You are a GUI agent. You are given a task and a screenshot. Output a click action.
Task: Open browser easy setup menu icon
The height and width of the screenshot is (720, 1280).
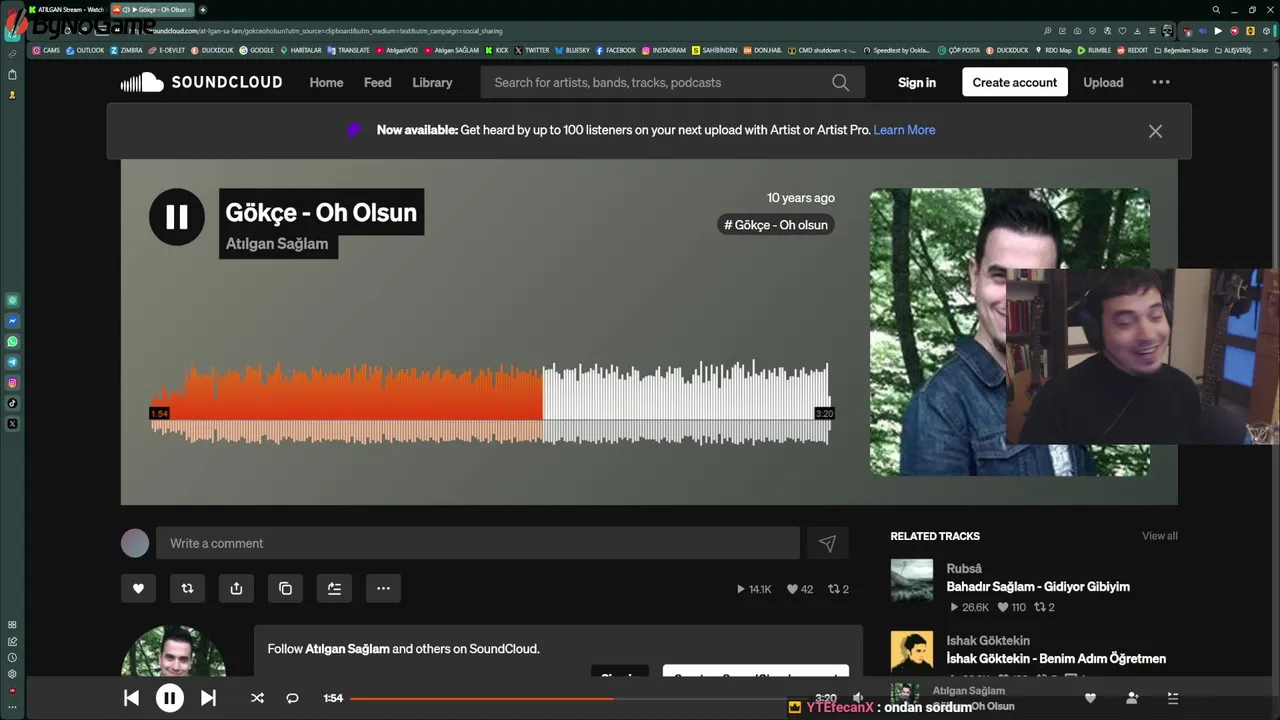click(x=1152, y=31)
